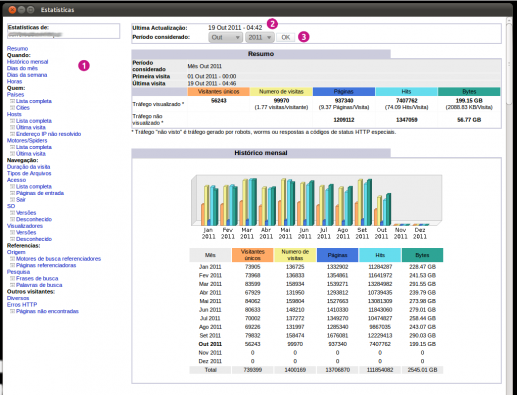Image resolution: width=517 pixels, height=395 pixels.
Task: Click list icon next to Páginas de entrada
Action: tap(12, 193)
